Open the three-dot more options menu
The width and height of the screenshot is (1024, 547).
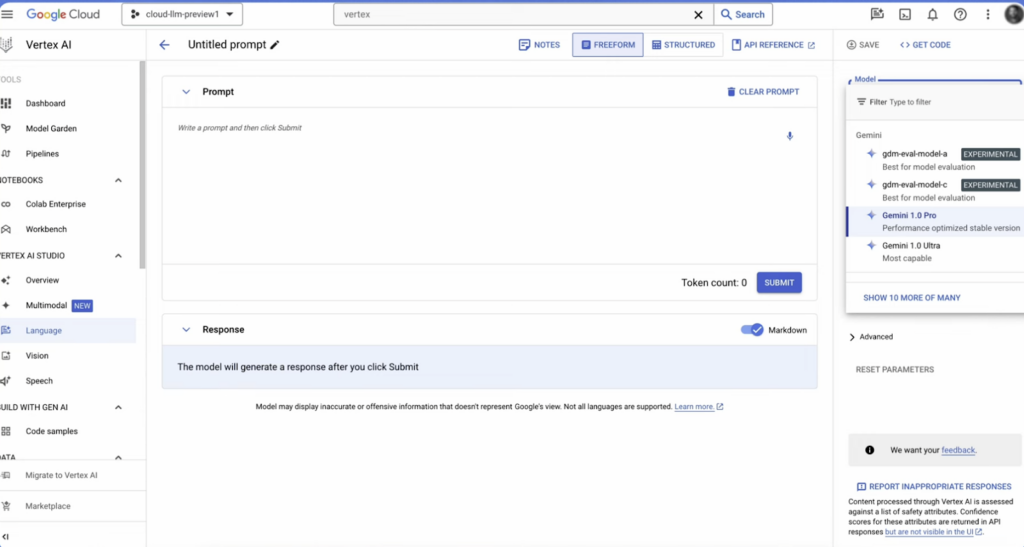[x=987, y=14]
